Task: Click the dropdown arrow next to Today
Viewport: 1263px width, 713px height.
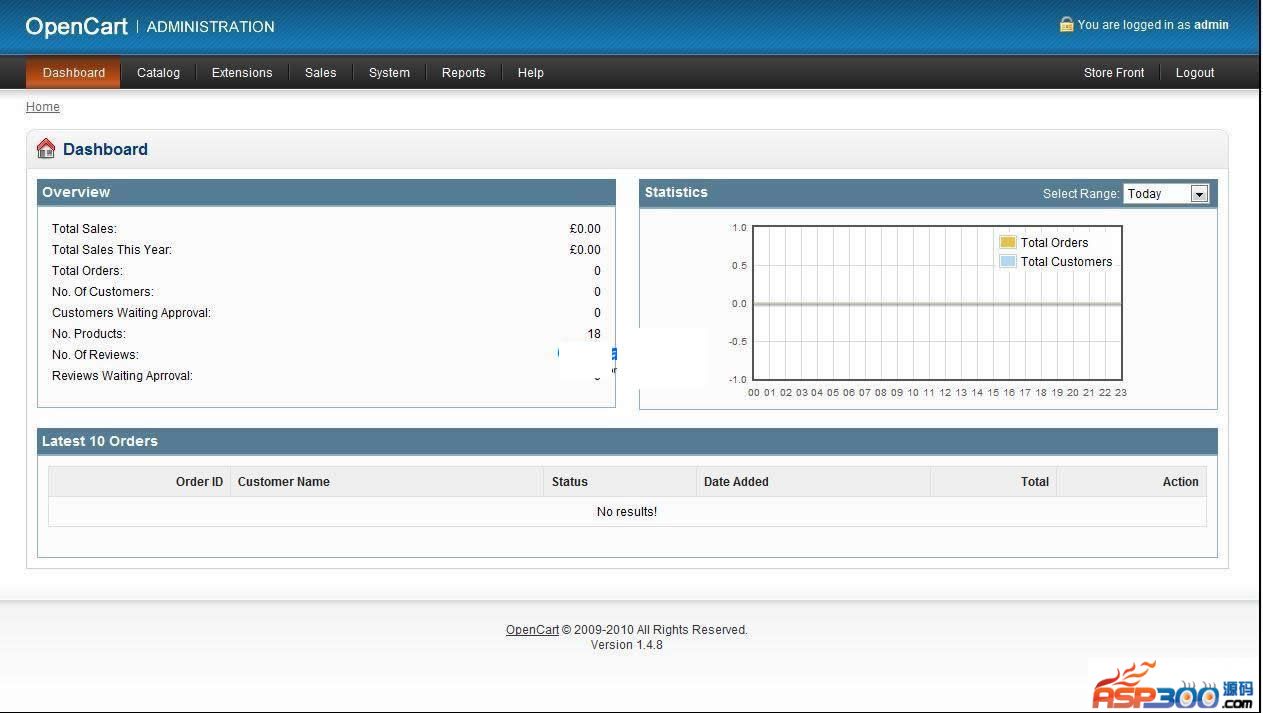Action: click(1199, 194)
